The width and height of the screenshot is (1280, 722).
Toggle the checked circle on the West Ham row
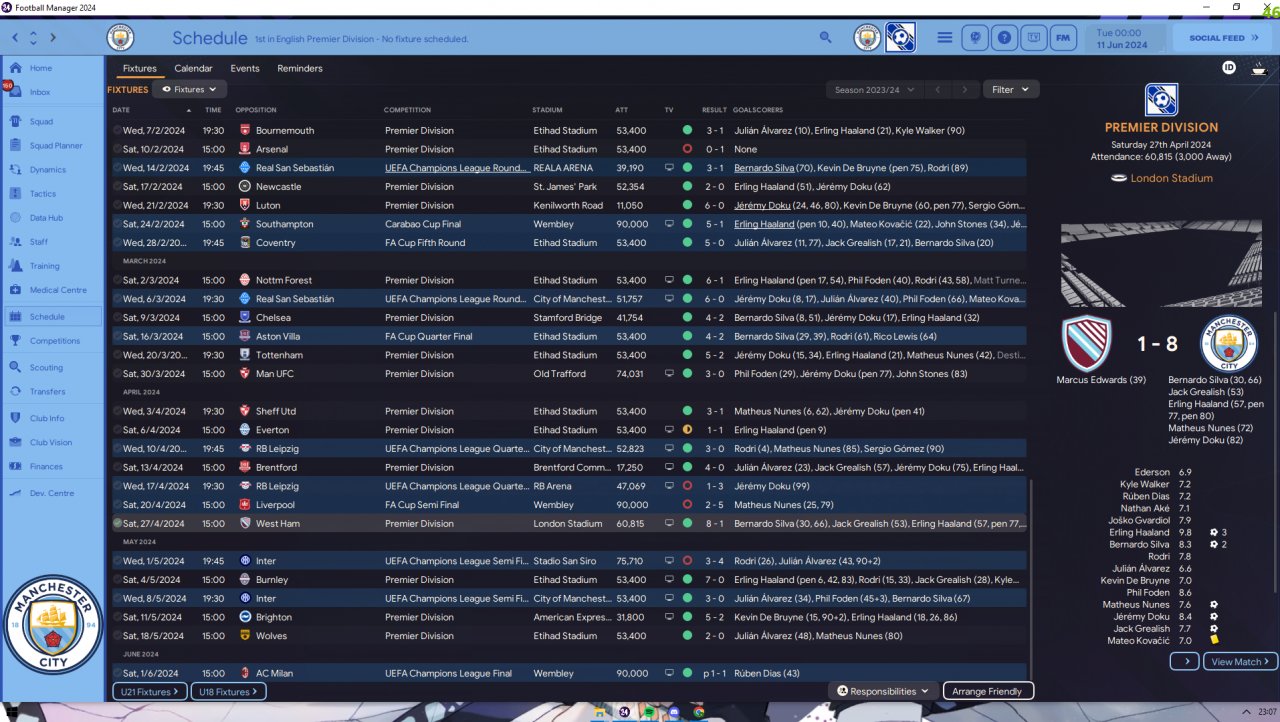coord(117,523)
